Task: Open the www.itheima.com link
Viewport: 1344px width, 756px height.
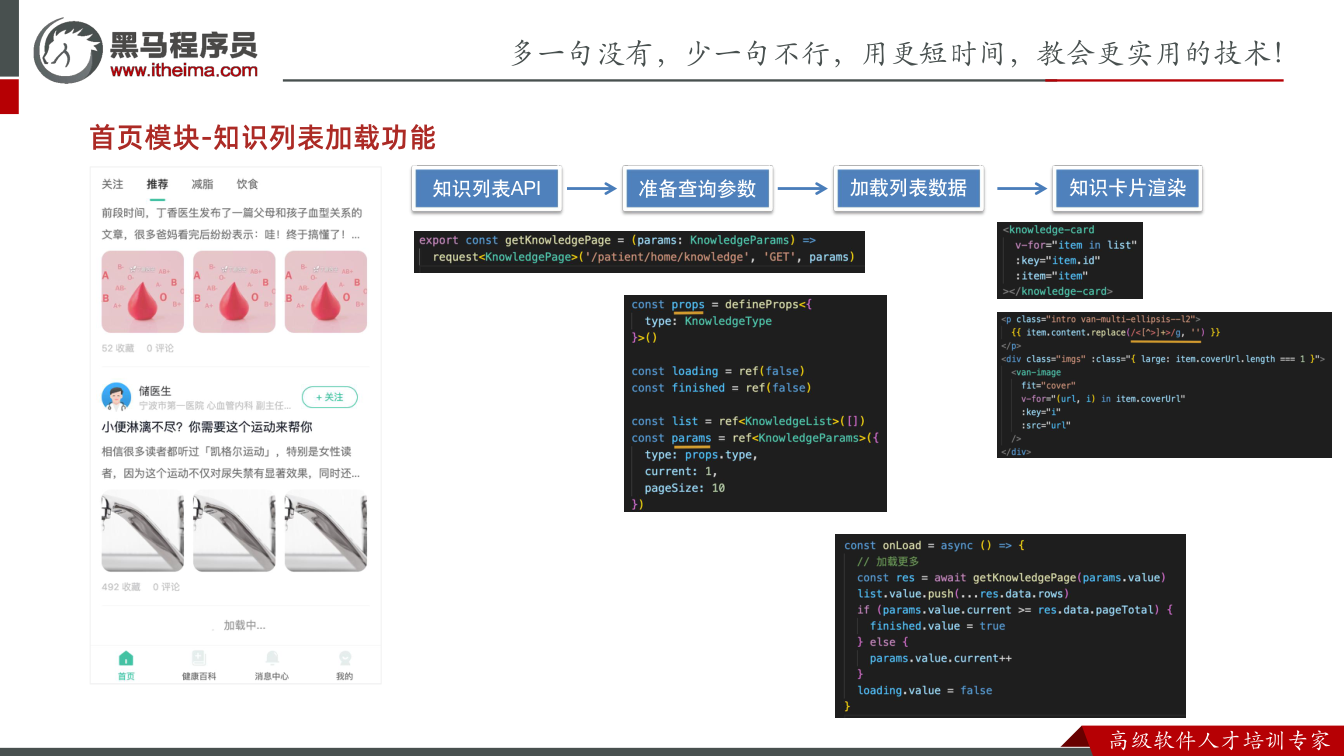Action: tap(184, 70)
